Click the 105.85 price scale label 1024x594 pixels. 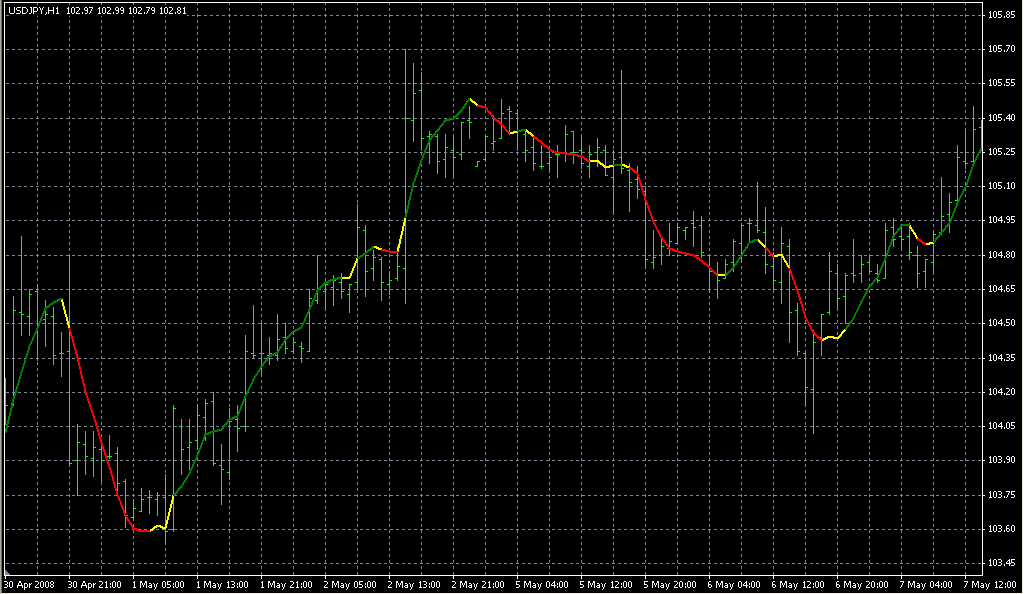click(1001, 14)
